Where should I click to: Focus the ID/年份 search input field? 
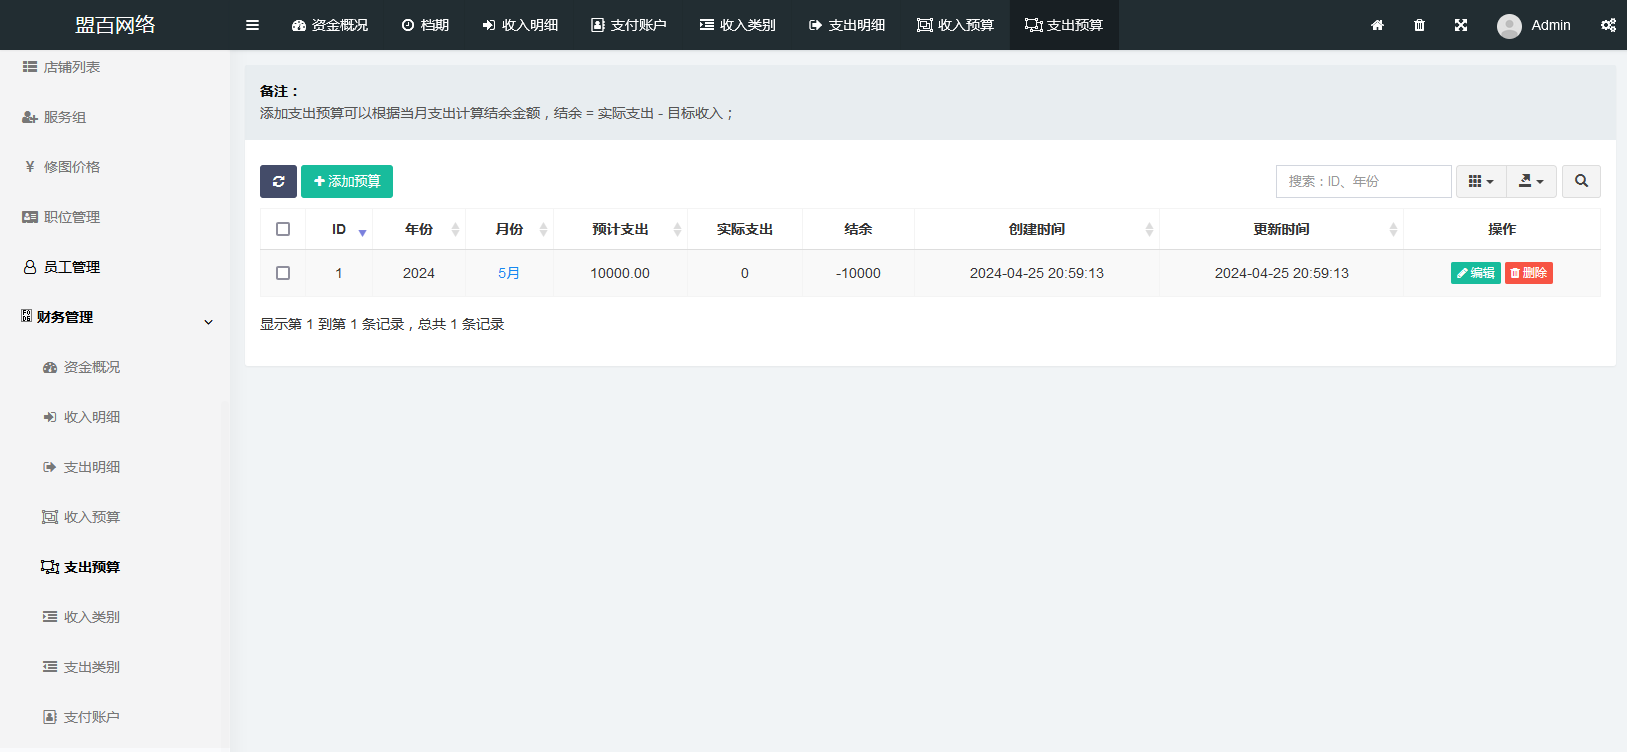click(x=1363, y=181)
